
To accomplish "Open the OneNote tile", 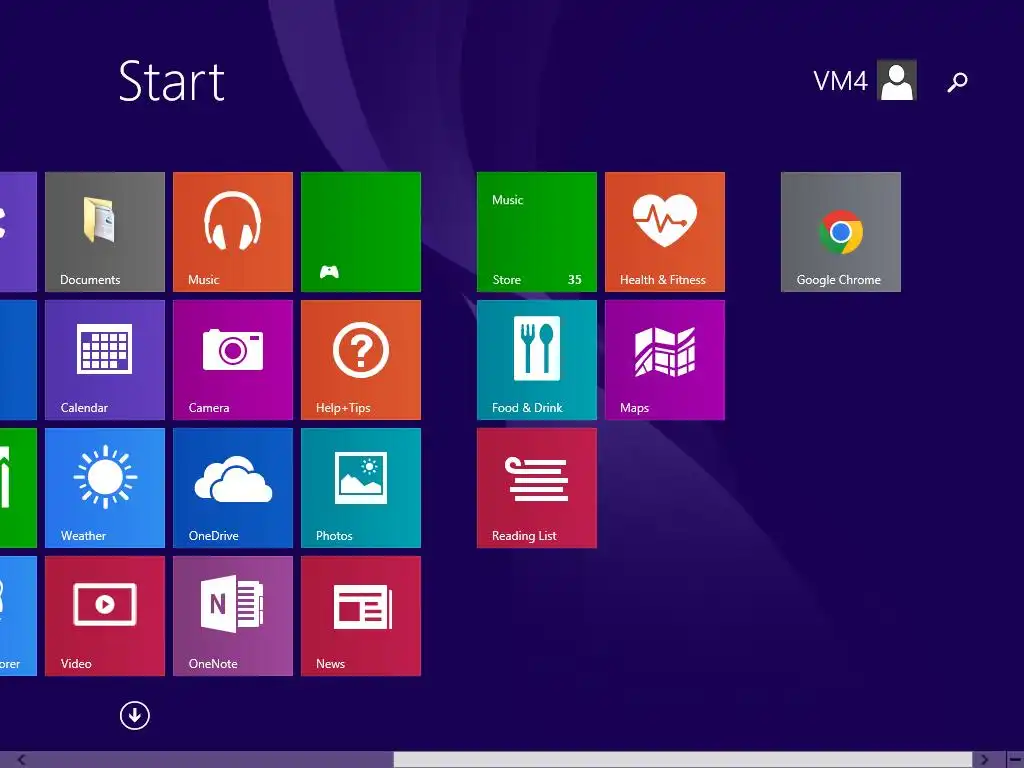I will pyautogui.click(x=232, y=616).
